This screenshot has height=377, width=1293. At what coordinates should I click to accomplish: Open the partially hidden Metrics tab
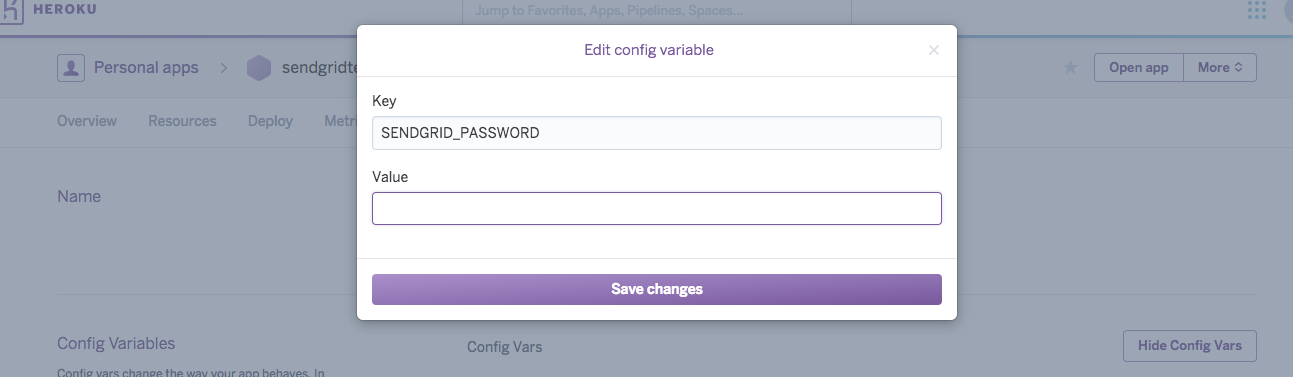340,121
